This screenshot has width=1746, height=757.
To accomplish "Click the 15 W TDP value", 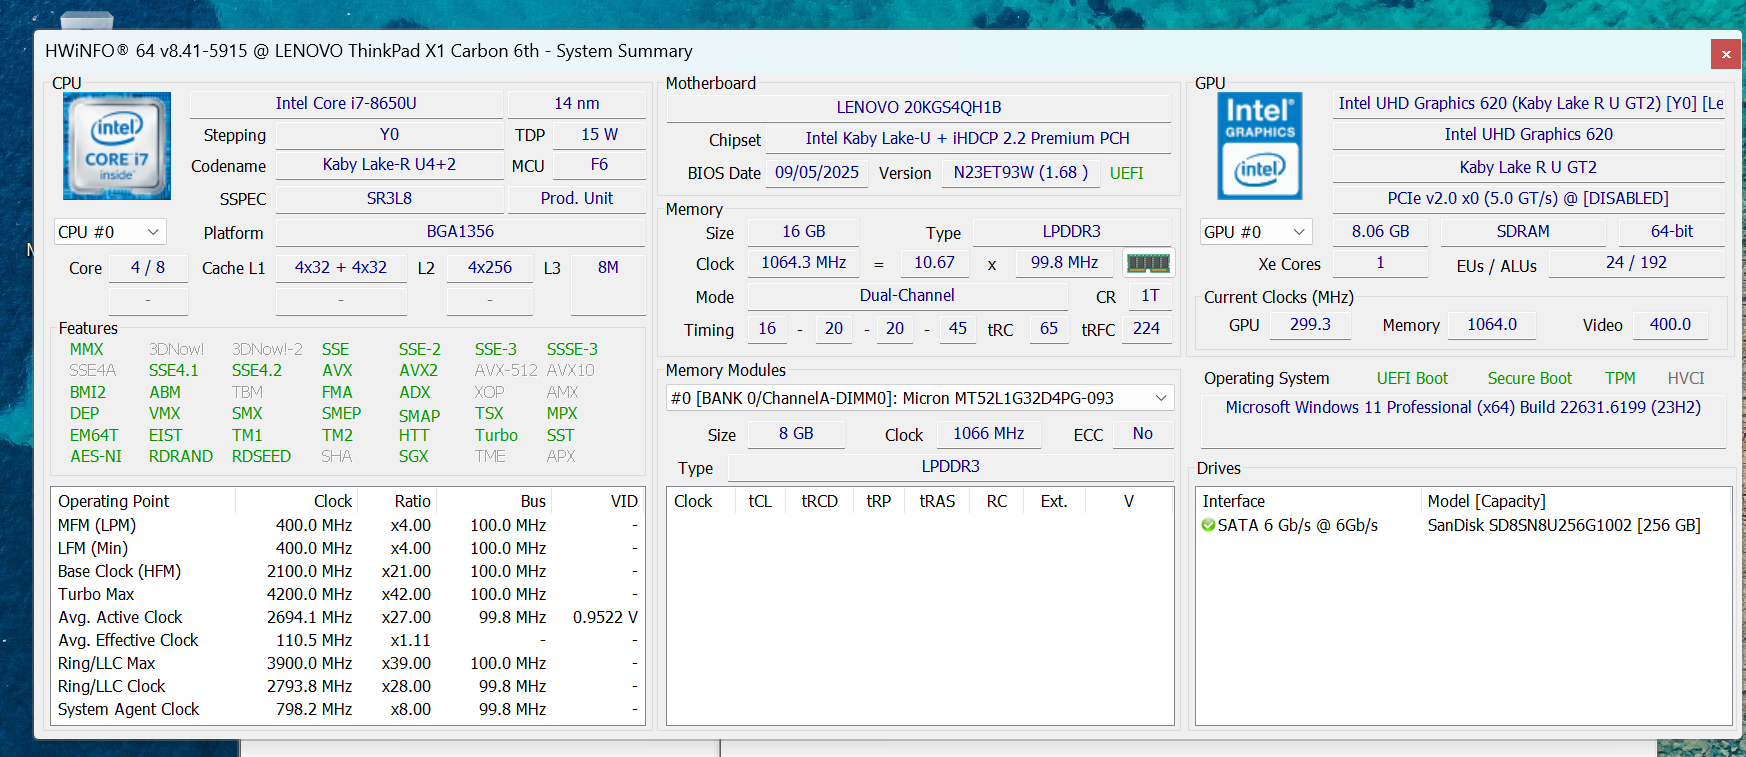I will coord(600,134).
